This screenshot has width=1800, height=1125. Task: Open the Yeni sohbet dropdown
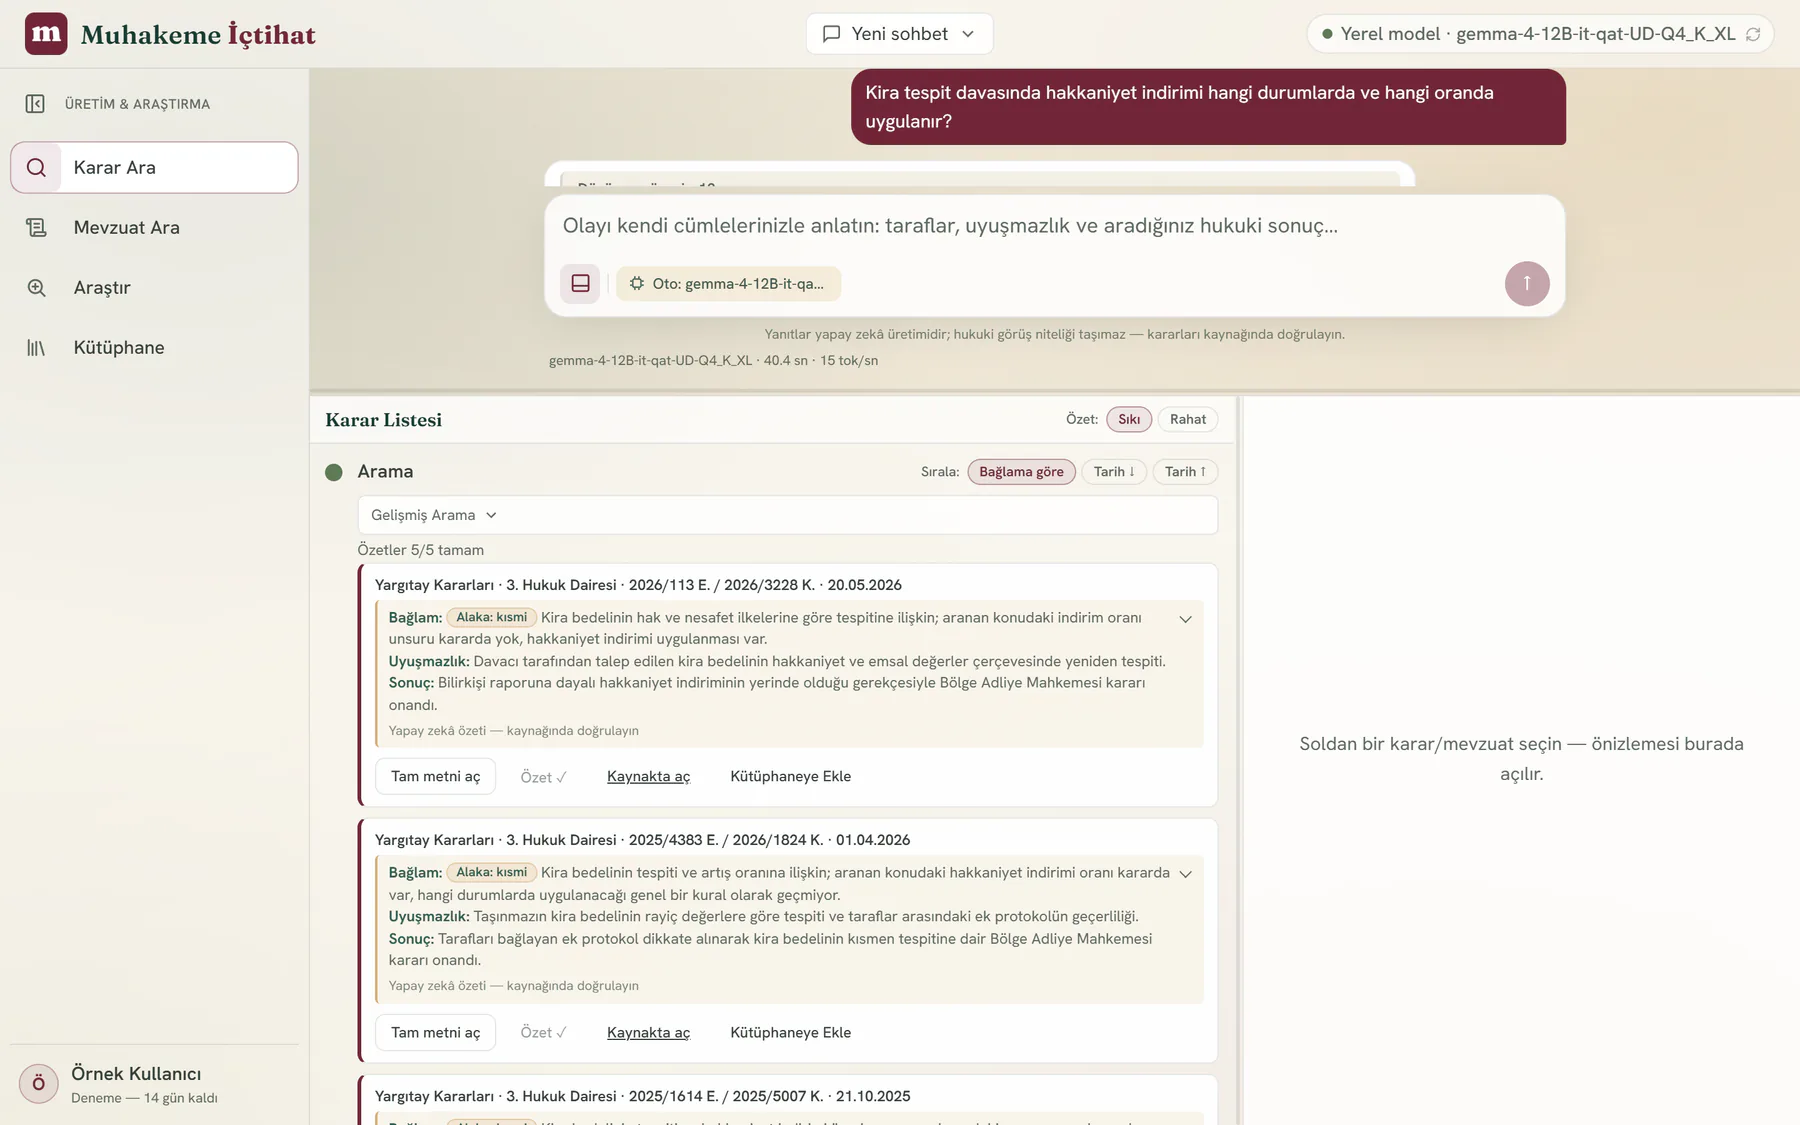pos(899,34)
